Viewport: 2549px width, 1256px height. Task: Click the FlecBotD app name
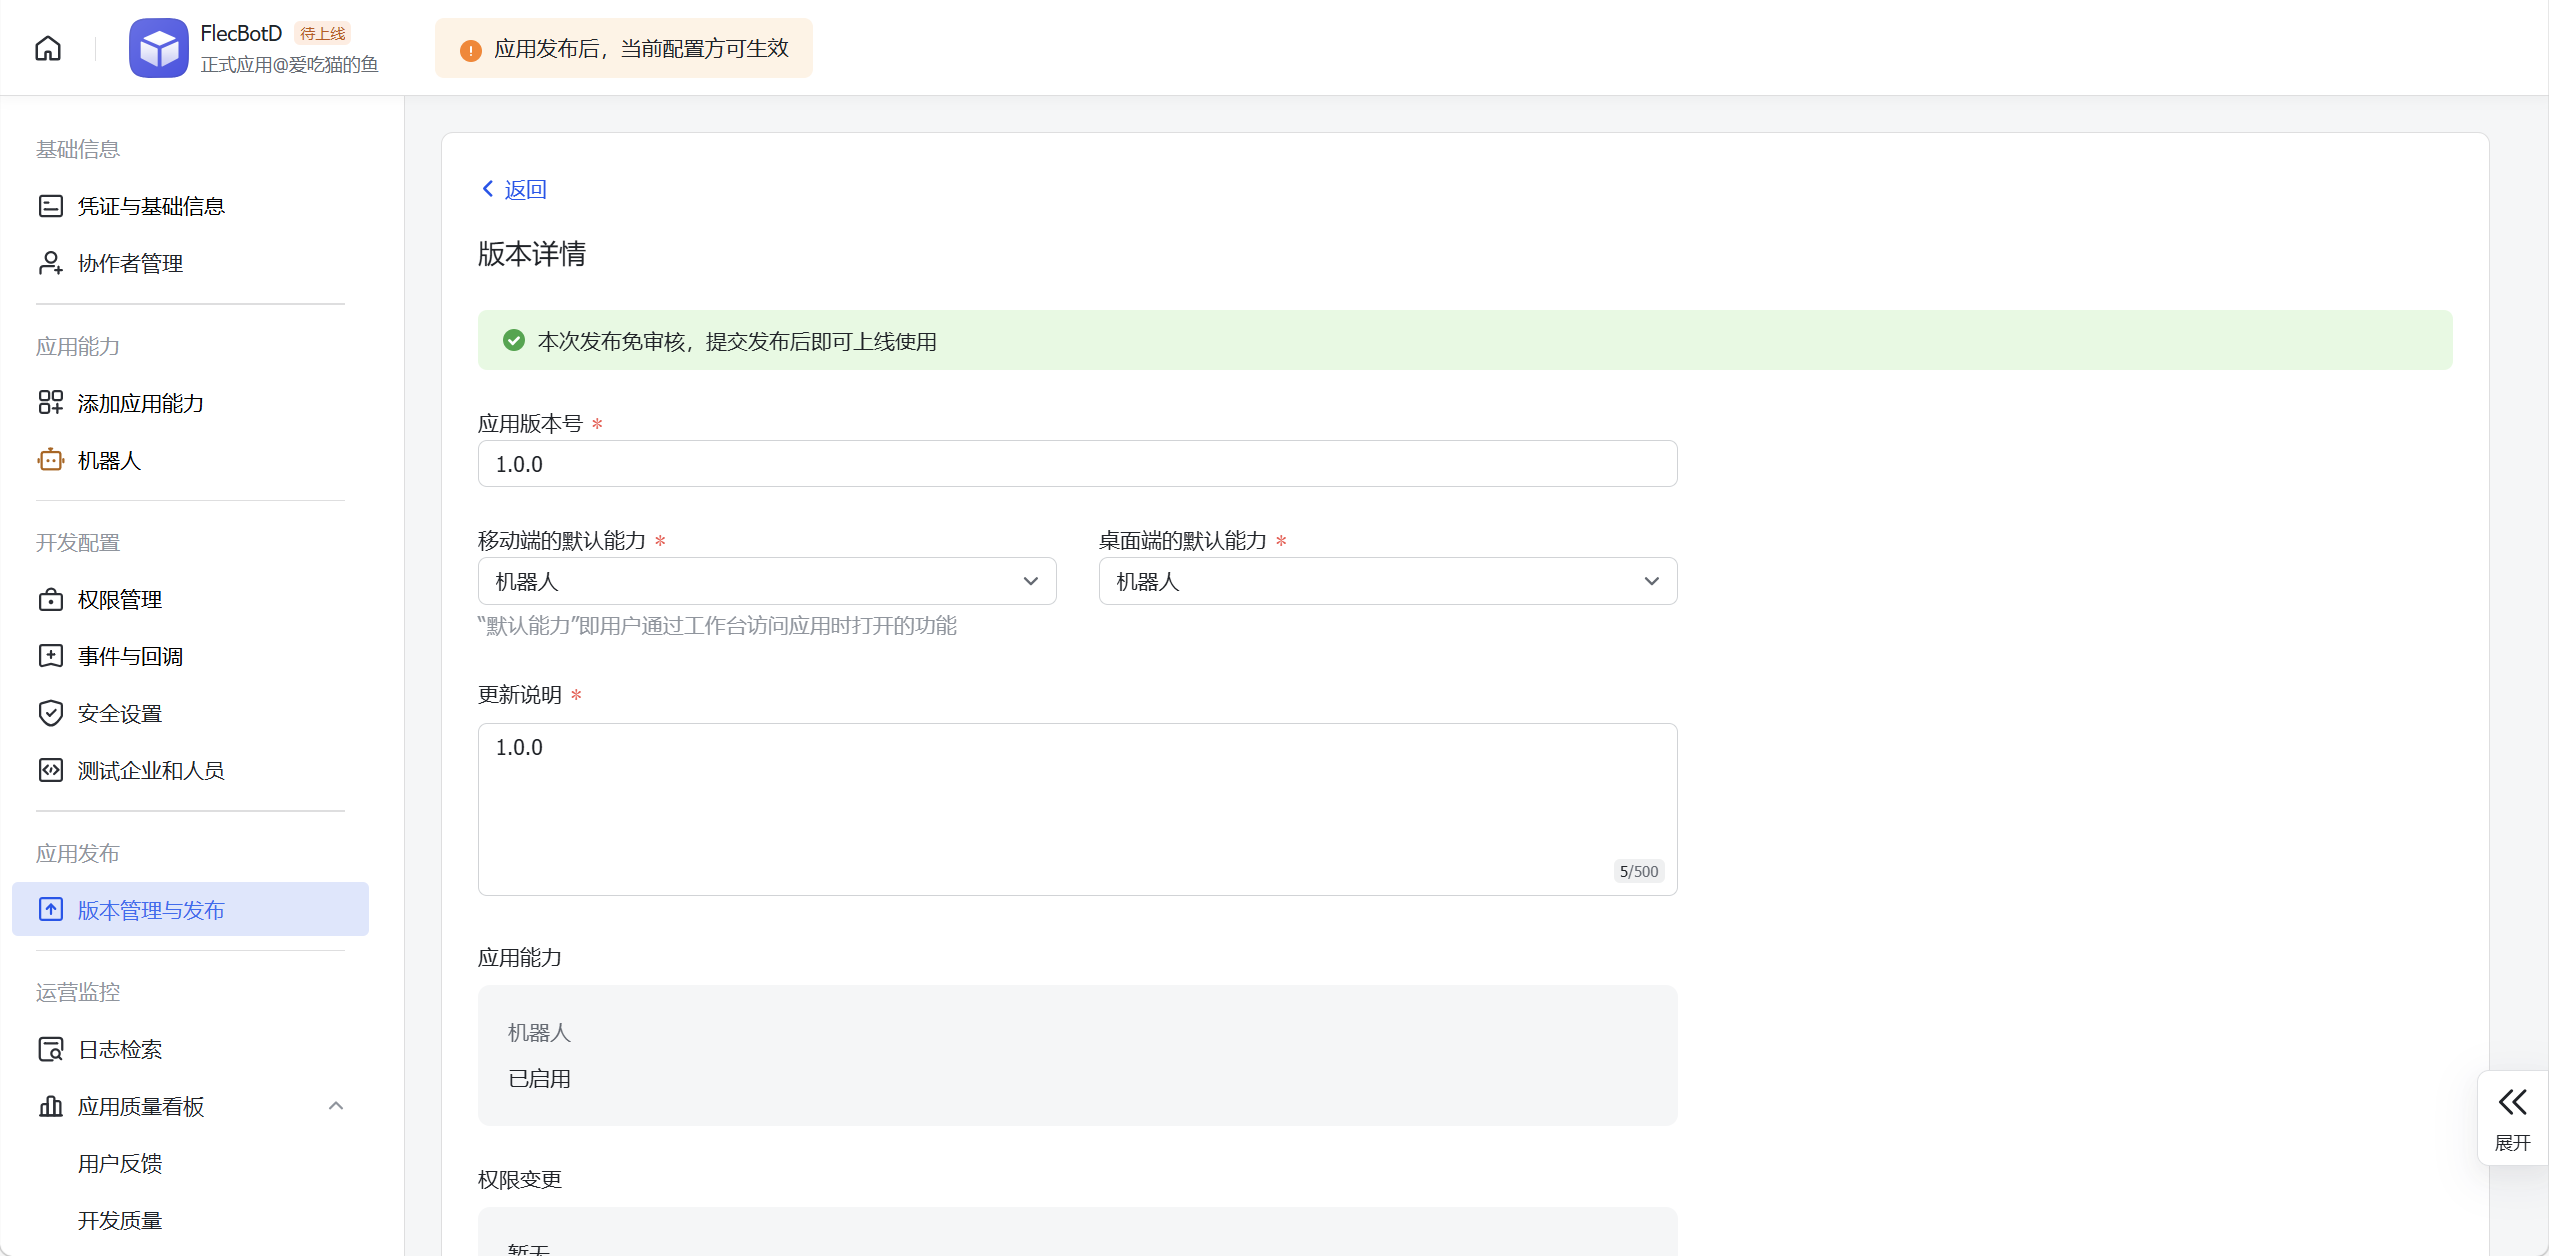point(241,33)
